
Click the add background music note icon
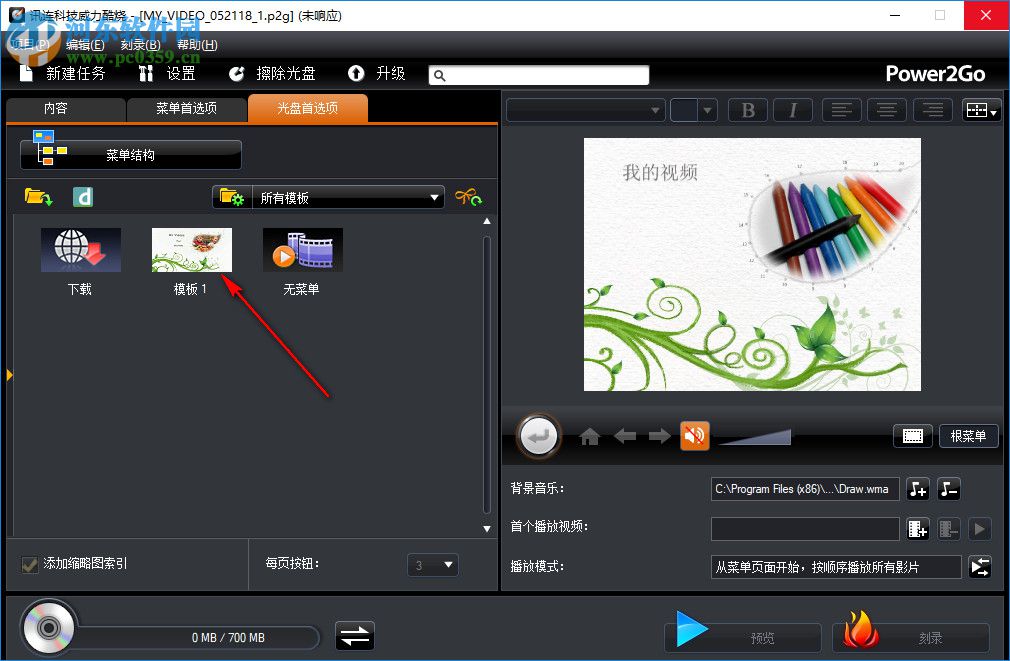[x=918, y=489]
